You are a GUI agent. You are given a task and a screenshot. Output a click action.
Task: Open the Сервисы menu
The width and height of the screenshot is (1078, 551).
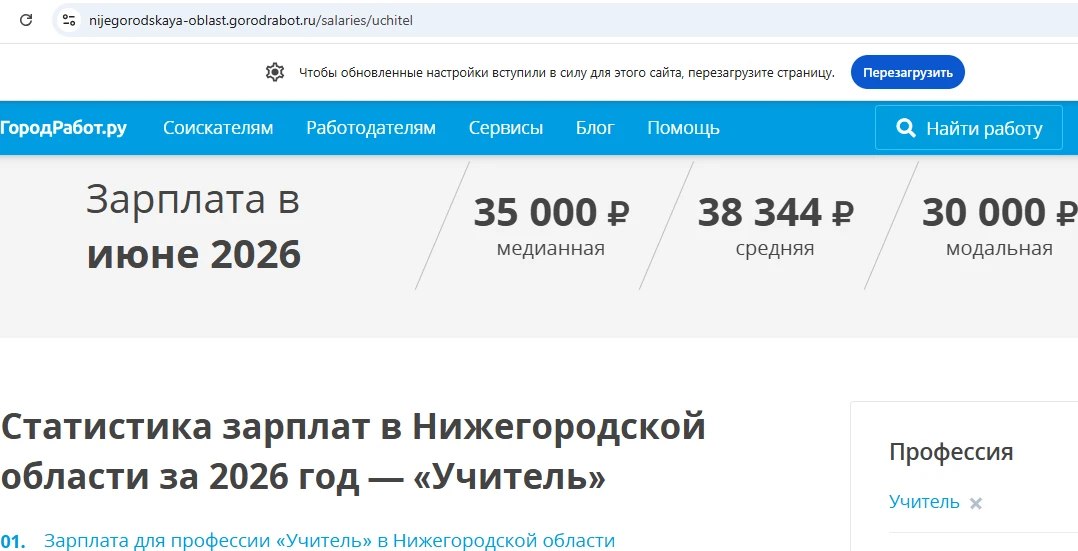(x=505, y=128)
